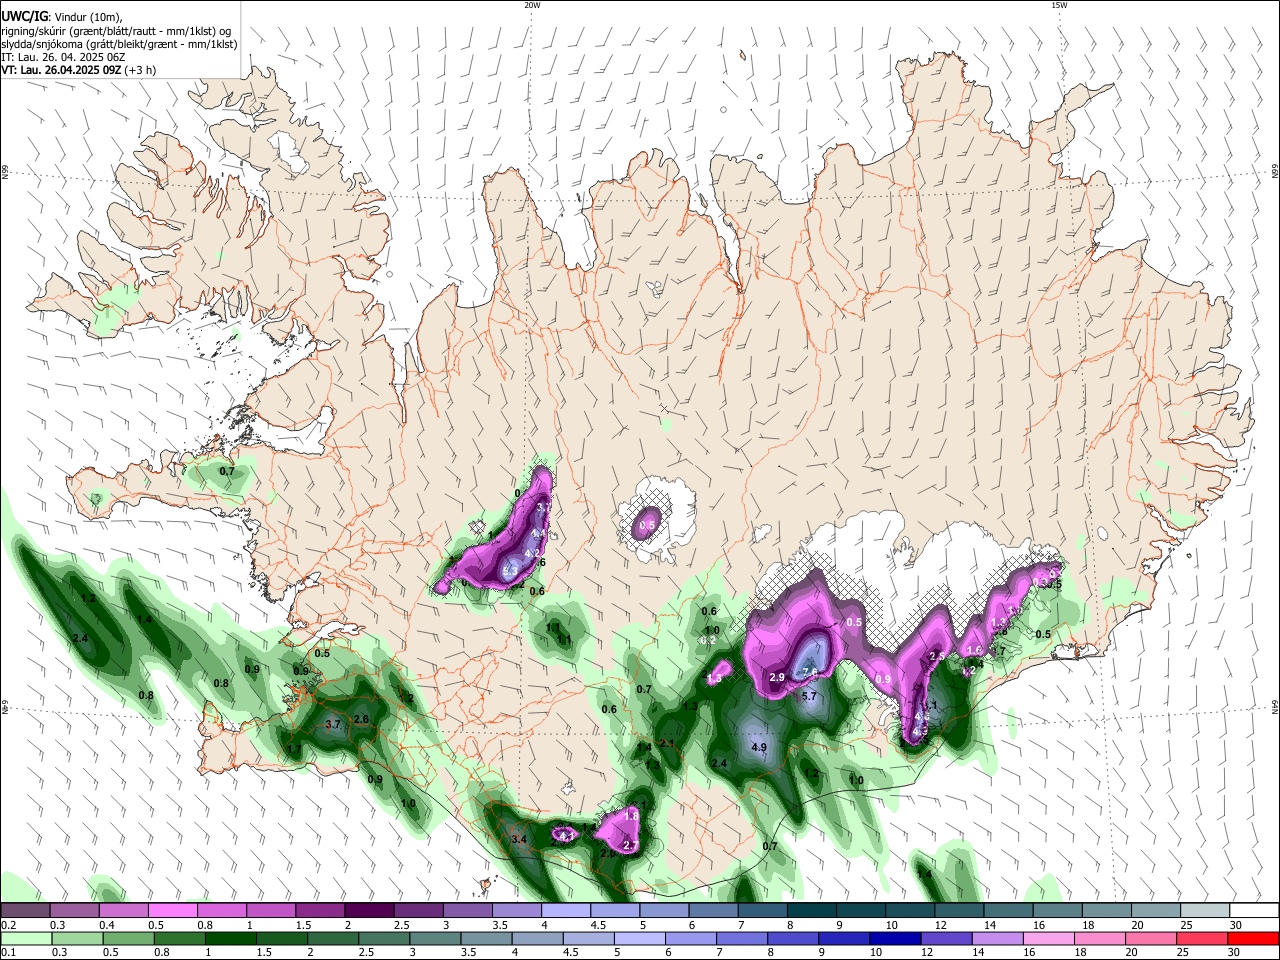Click the 'VT: Lau. 26.04.2025 09Z' line
This screenshot has height=960, width=1280.
coord(61,70)
